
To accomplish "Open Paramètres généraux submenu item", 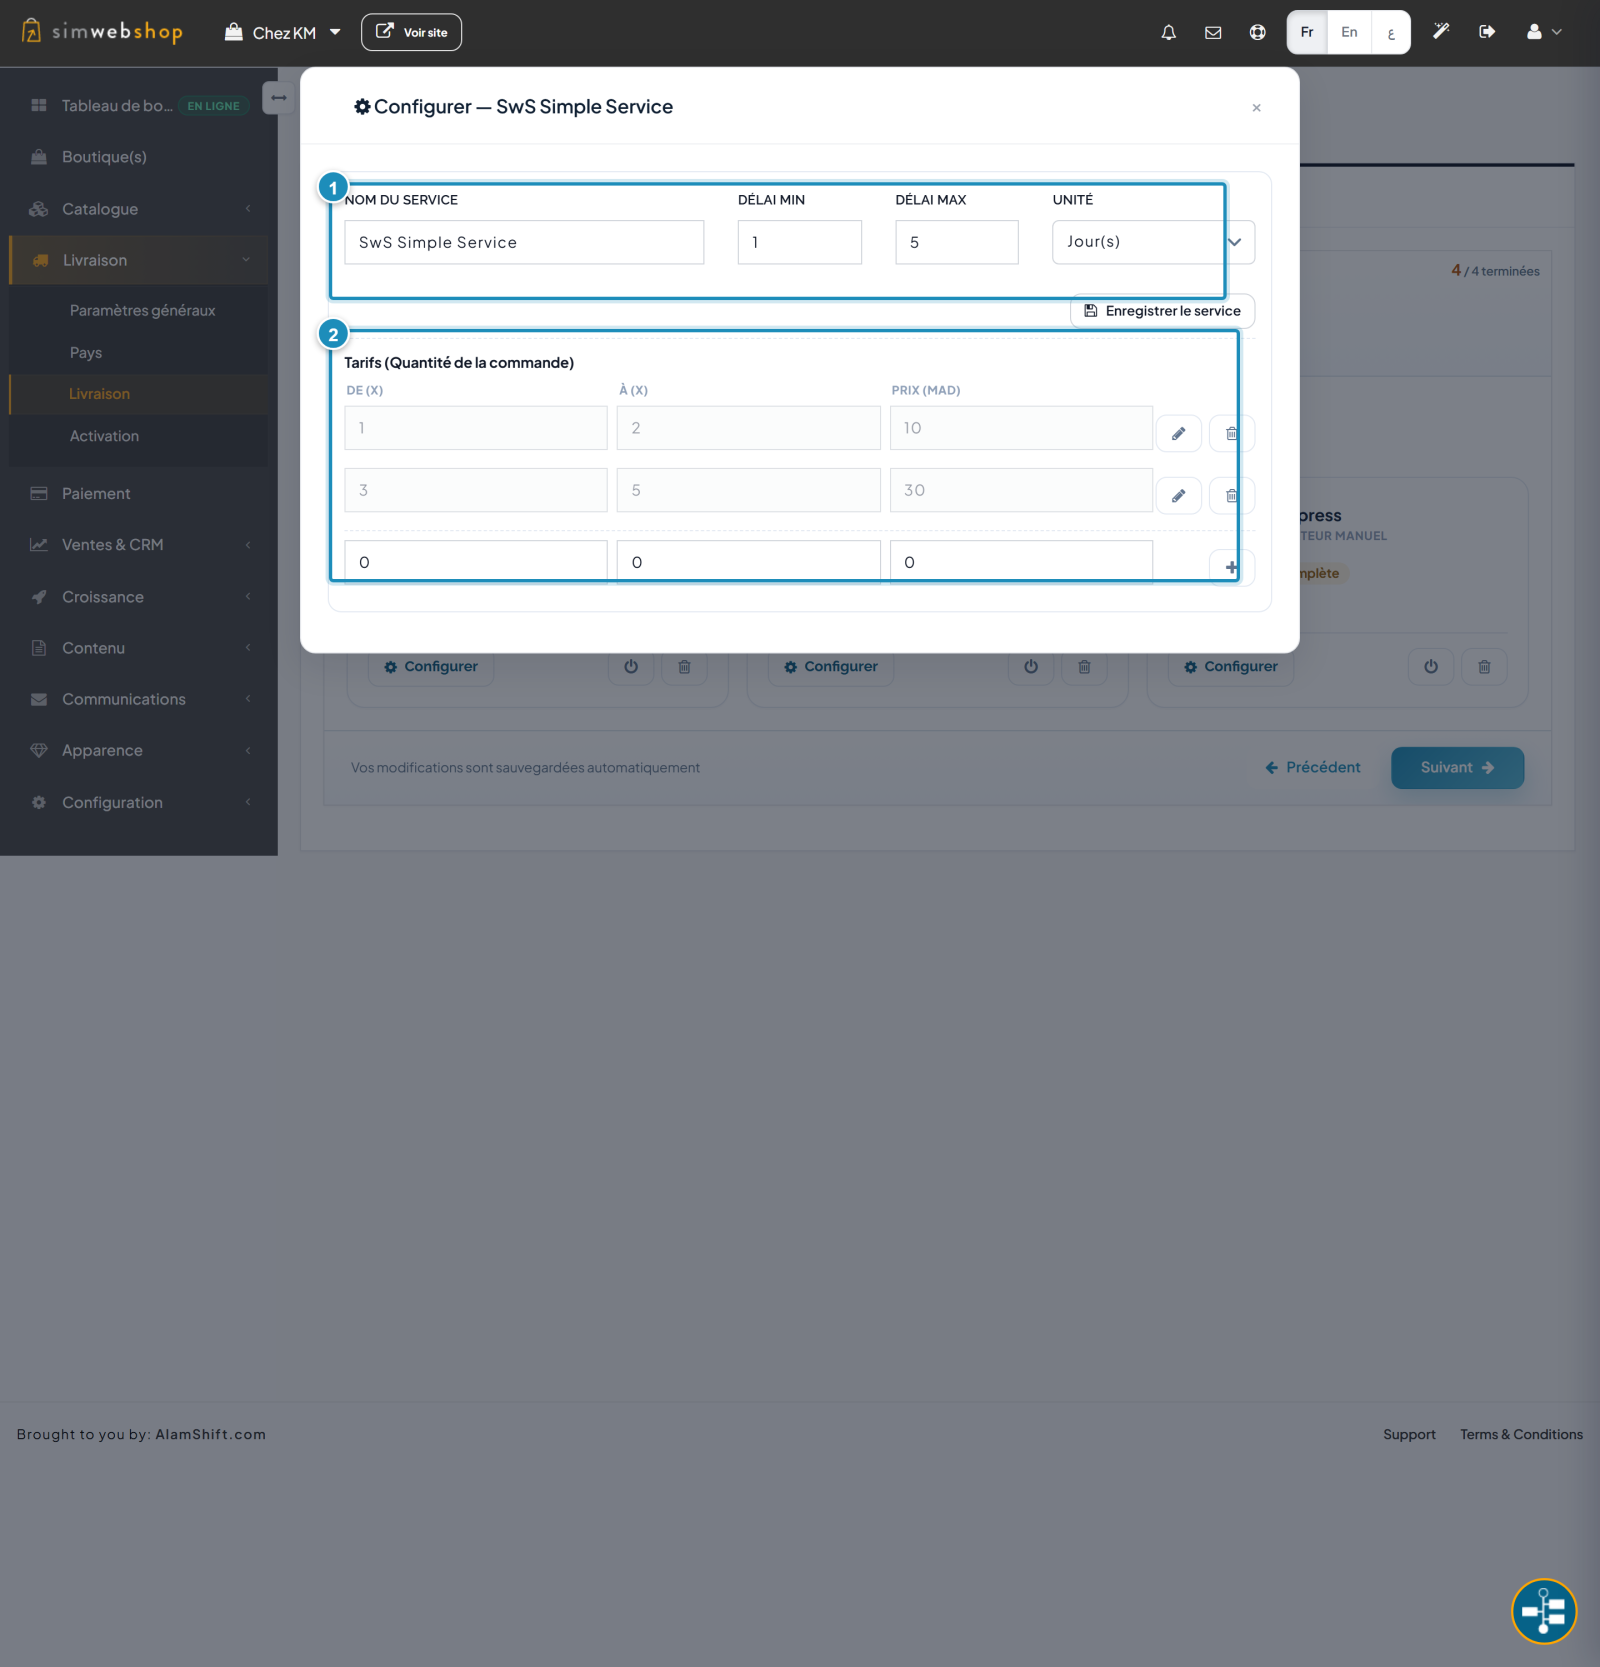I will coord(142,310).
